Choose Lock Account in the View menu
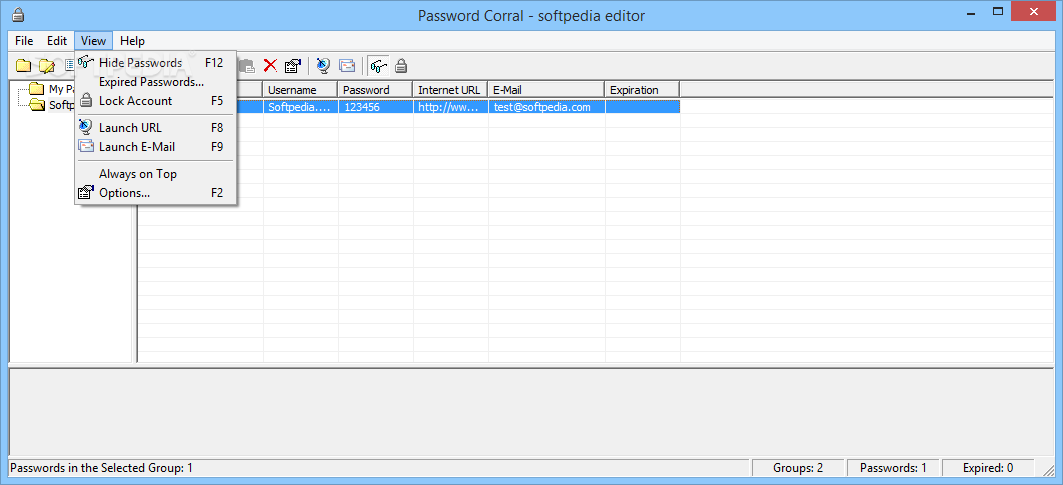1063x485 pixels. point(155,100)
